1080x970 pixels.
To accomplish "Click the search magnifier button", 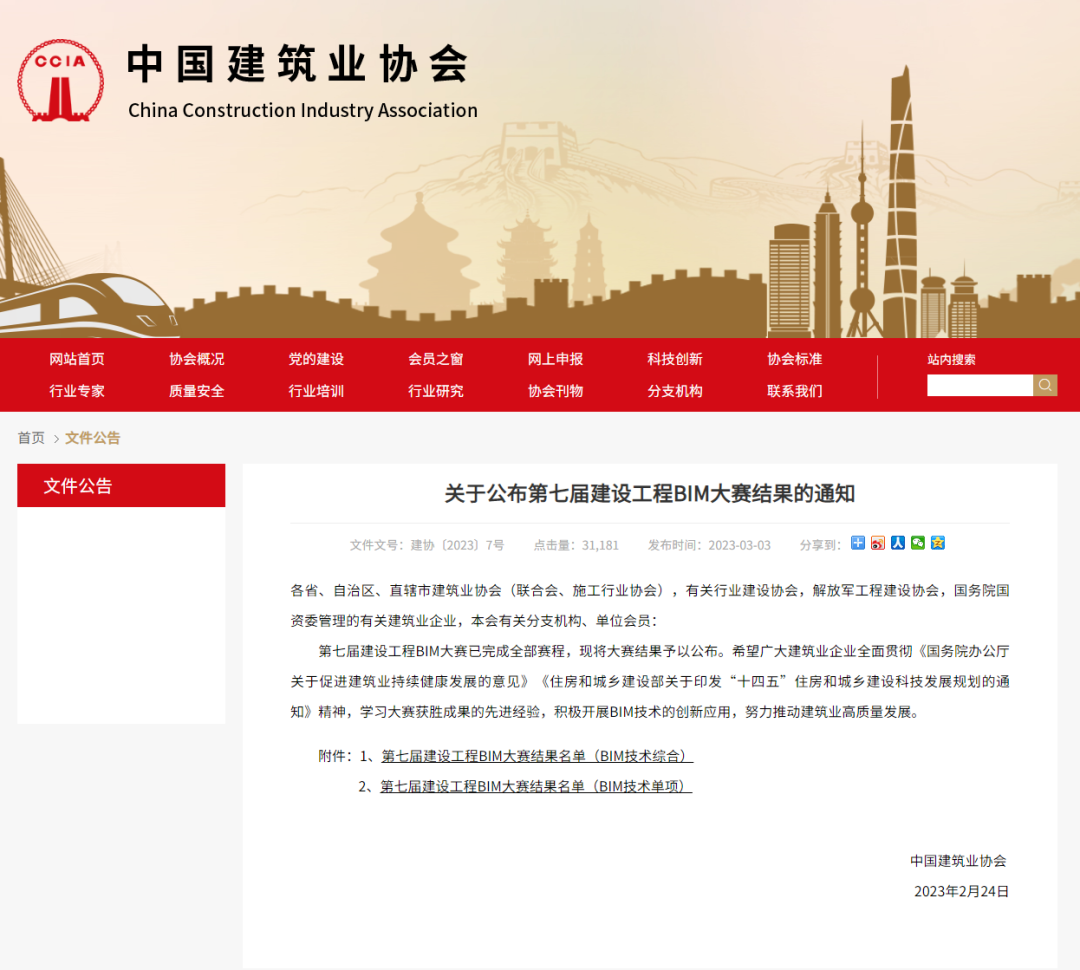I will pyautogui.click(x=1045, y=385).
